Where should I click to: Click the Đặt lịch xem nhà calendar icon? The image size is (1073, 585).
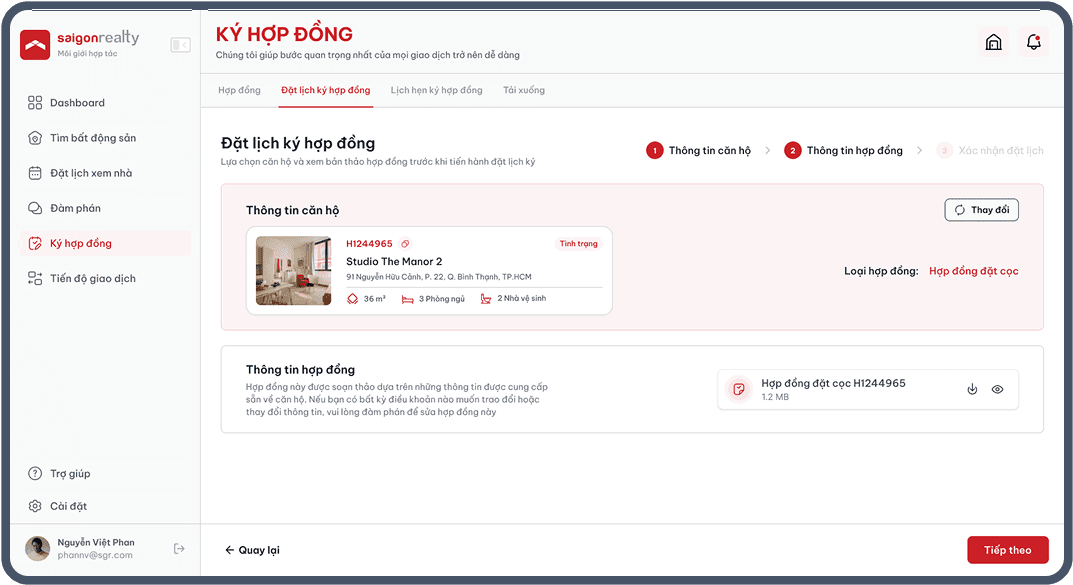pos(35,173)
